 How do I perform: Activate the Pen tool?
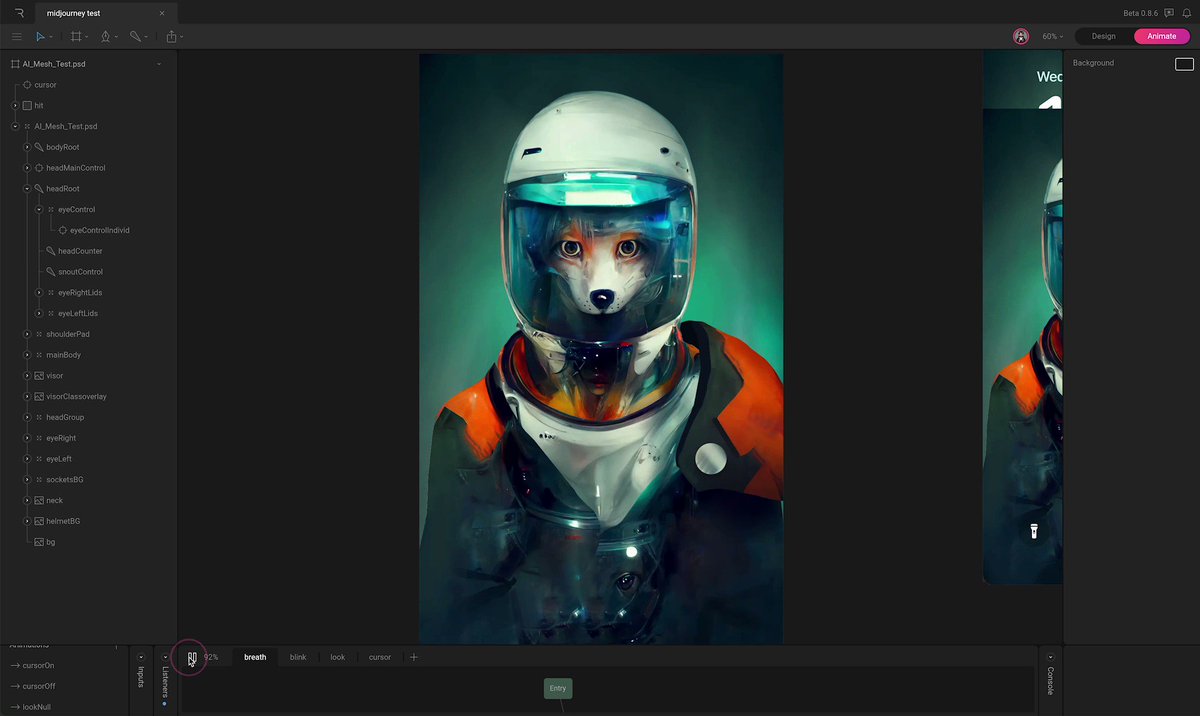[x=105, y=36]
